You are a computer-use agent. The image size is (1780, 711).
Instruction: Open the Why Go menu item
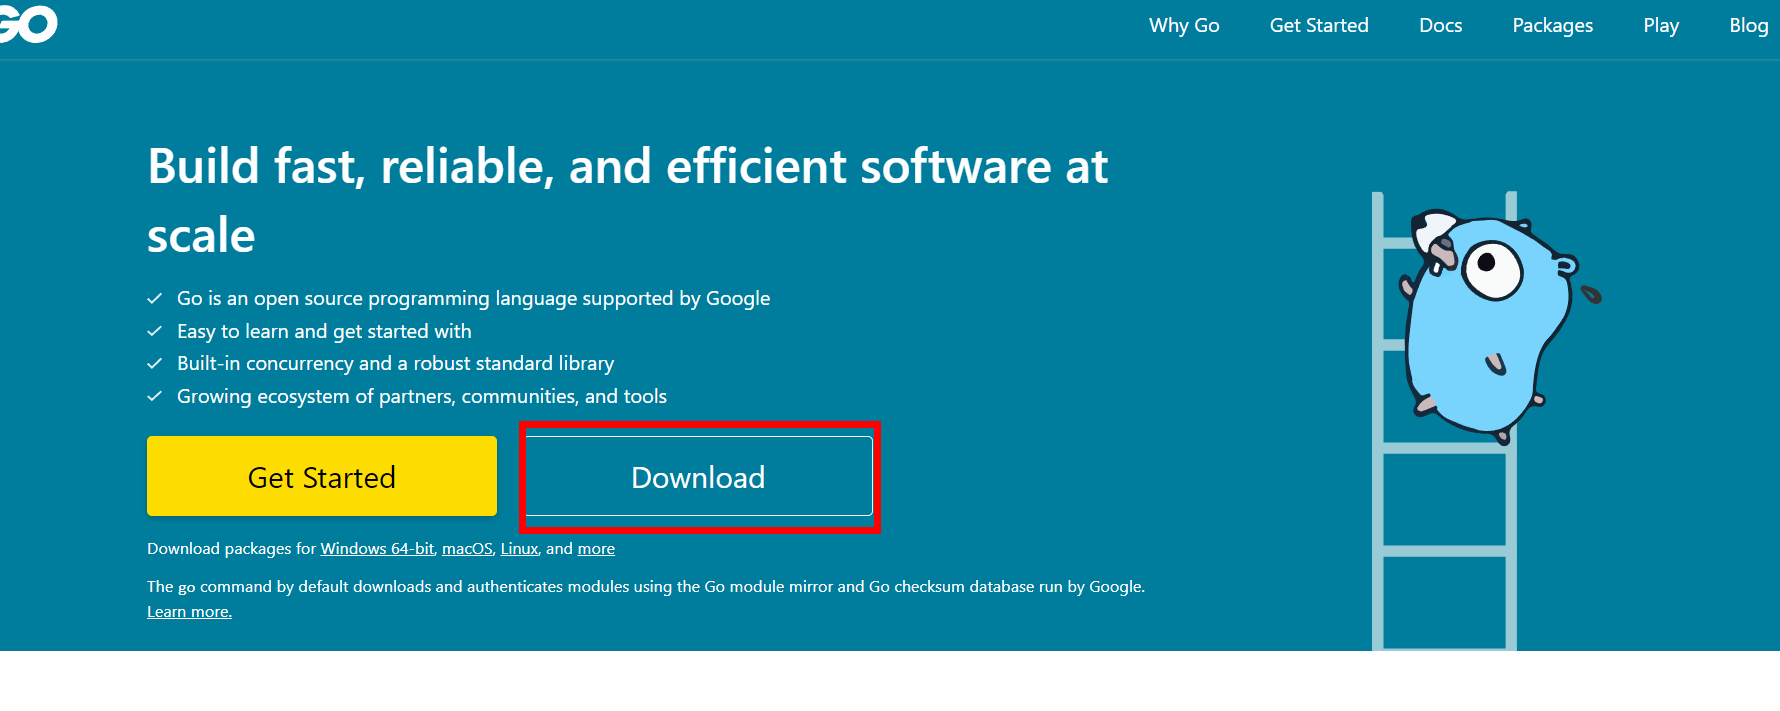pos(1184,26)
